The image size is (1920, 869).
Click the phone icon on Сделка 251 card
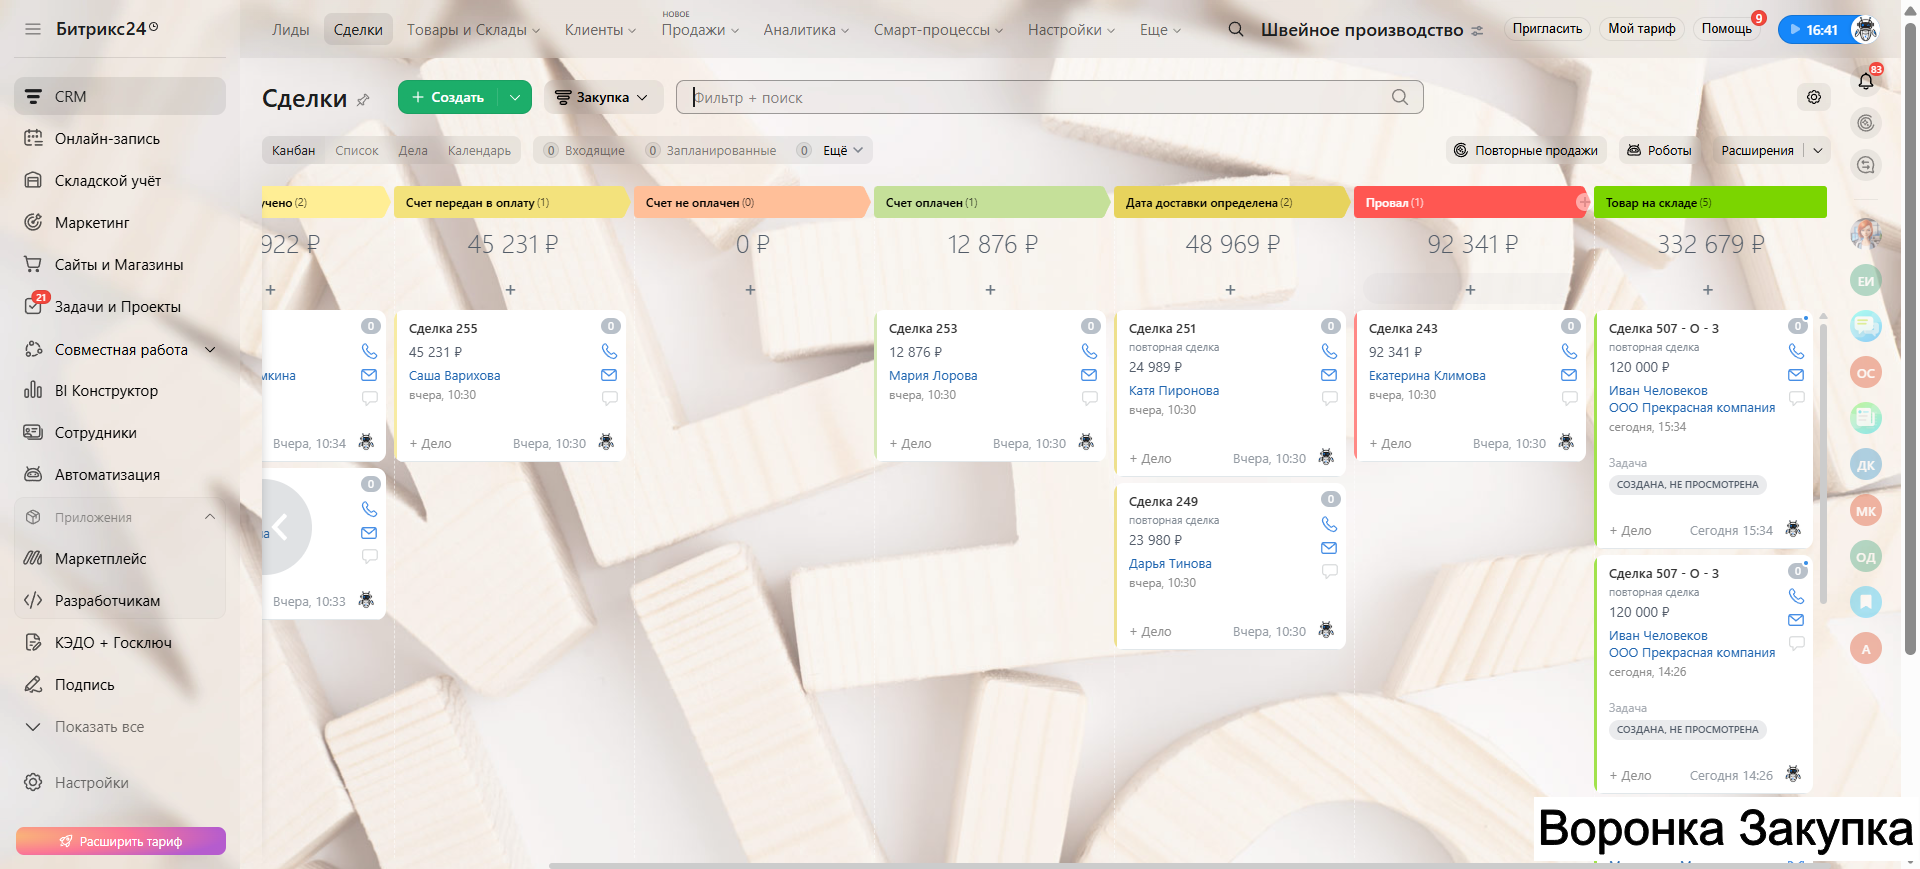(1329, 351)
